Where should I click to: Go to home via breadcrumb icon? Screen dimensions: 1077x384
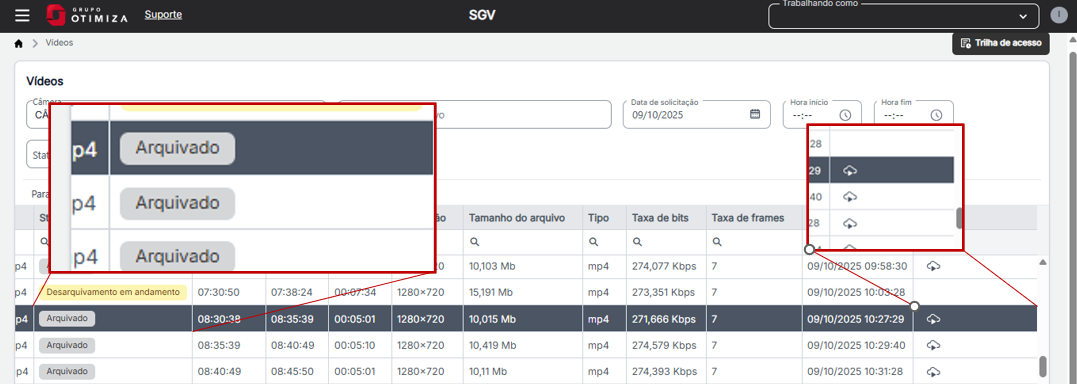[19, 43]
